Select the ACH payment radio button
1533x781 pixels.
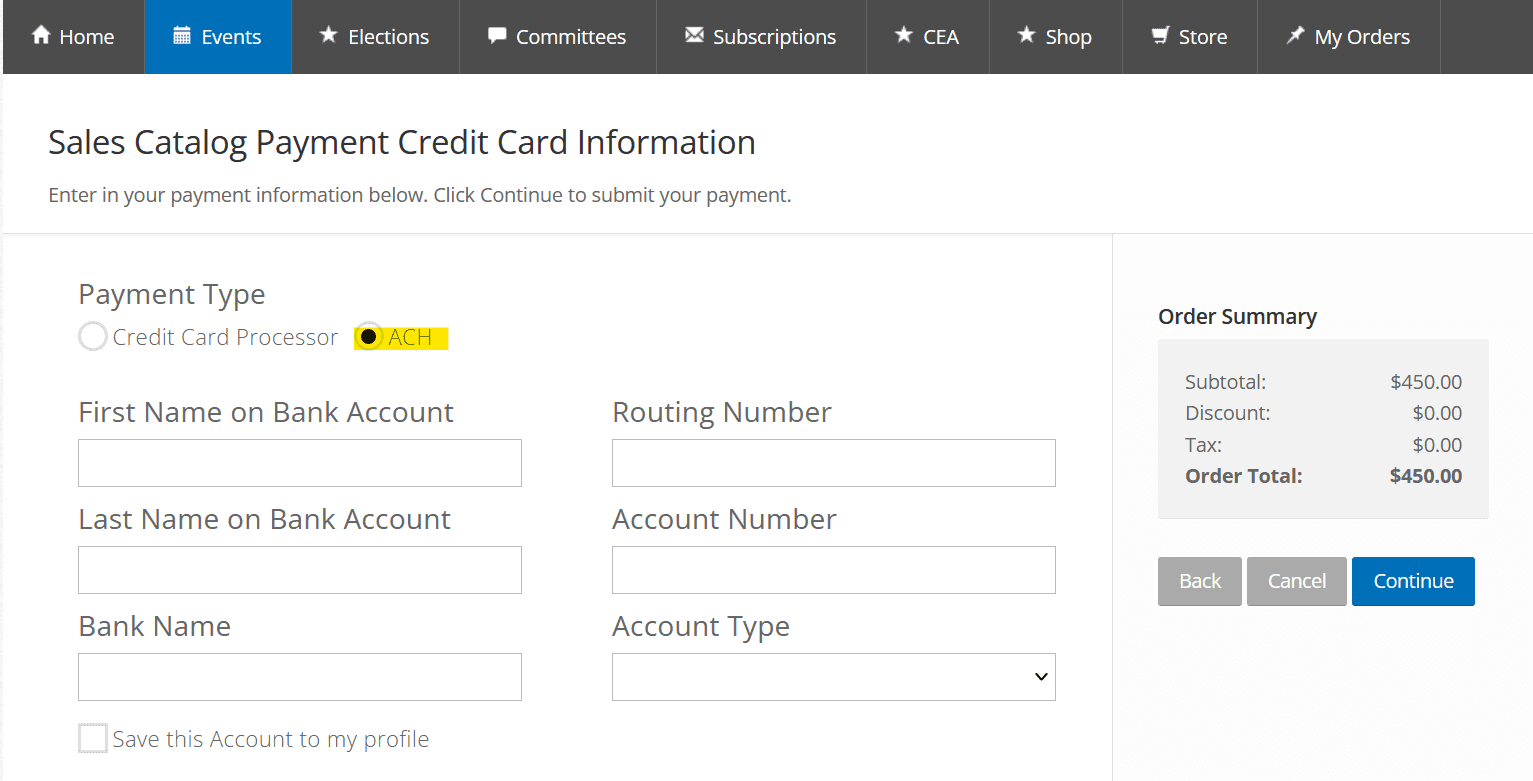tap(369, 337)
